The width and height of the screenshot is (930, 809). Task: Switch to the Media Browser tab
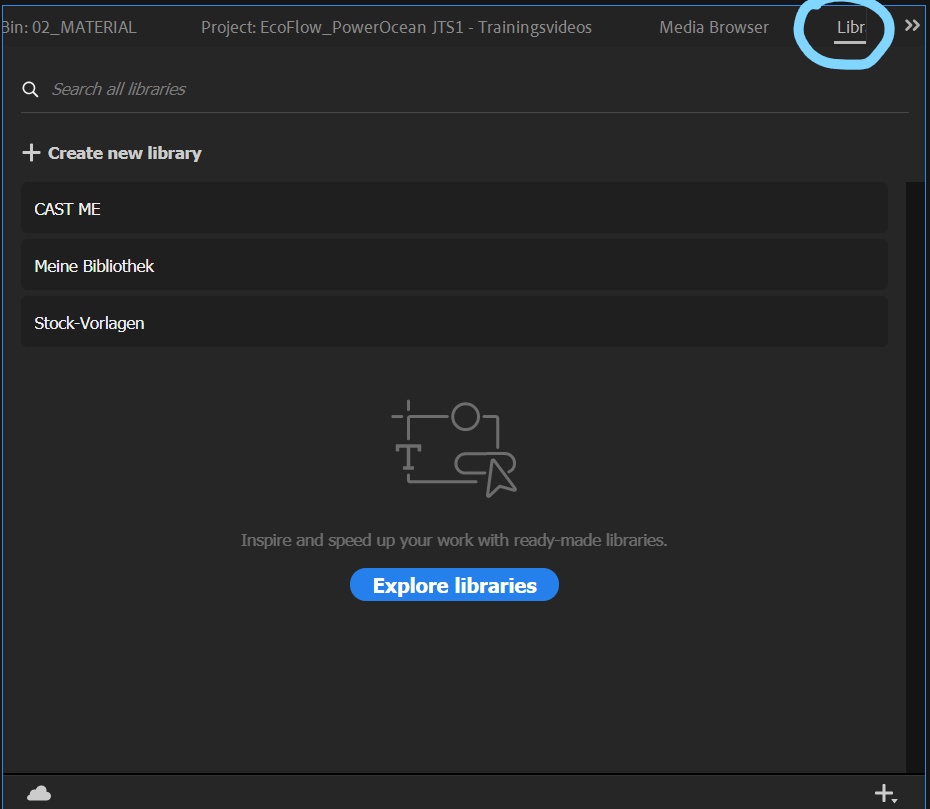(713, 27)
